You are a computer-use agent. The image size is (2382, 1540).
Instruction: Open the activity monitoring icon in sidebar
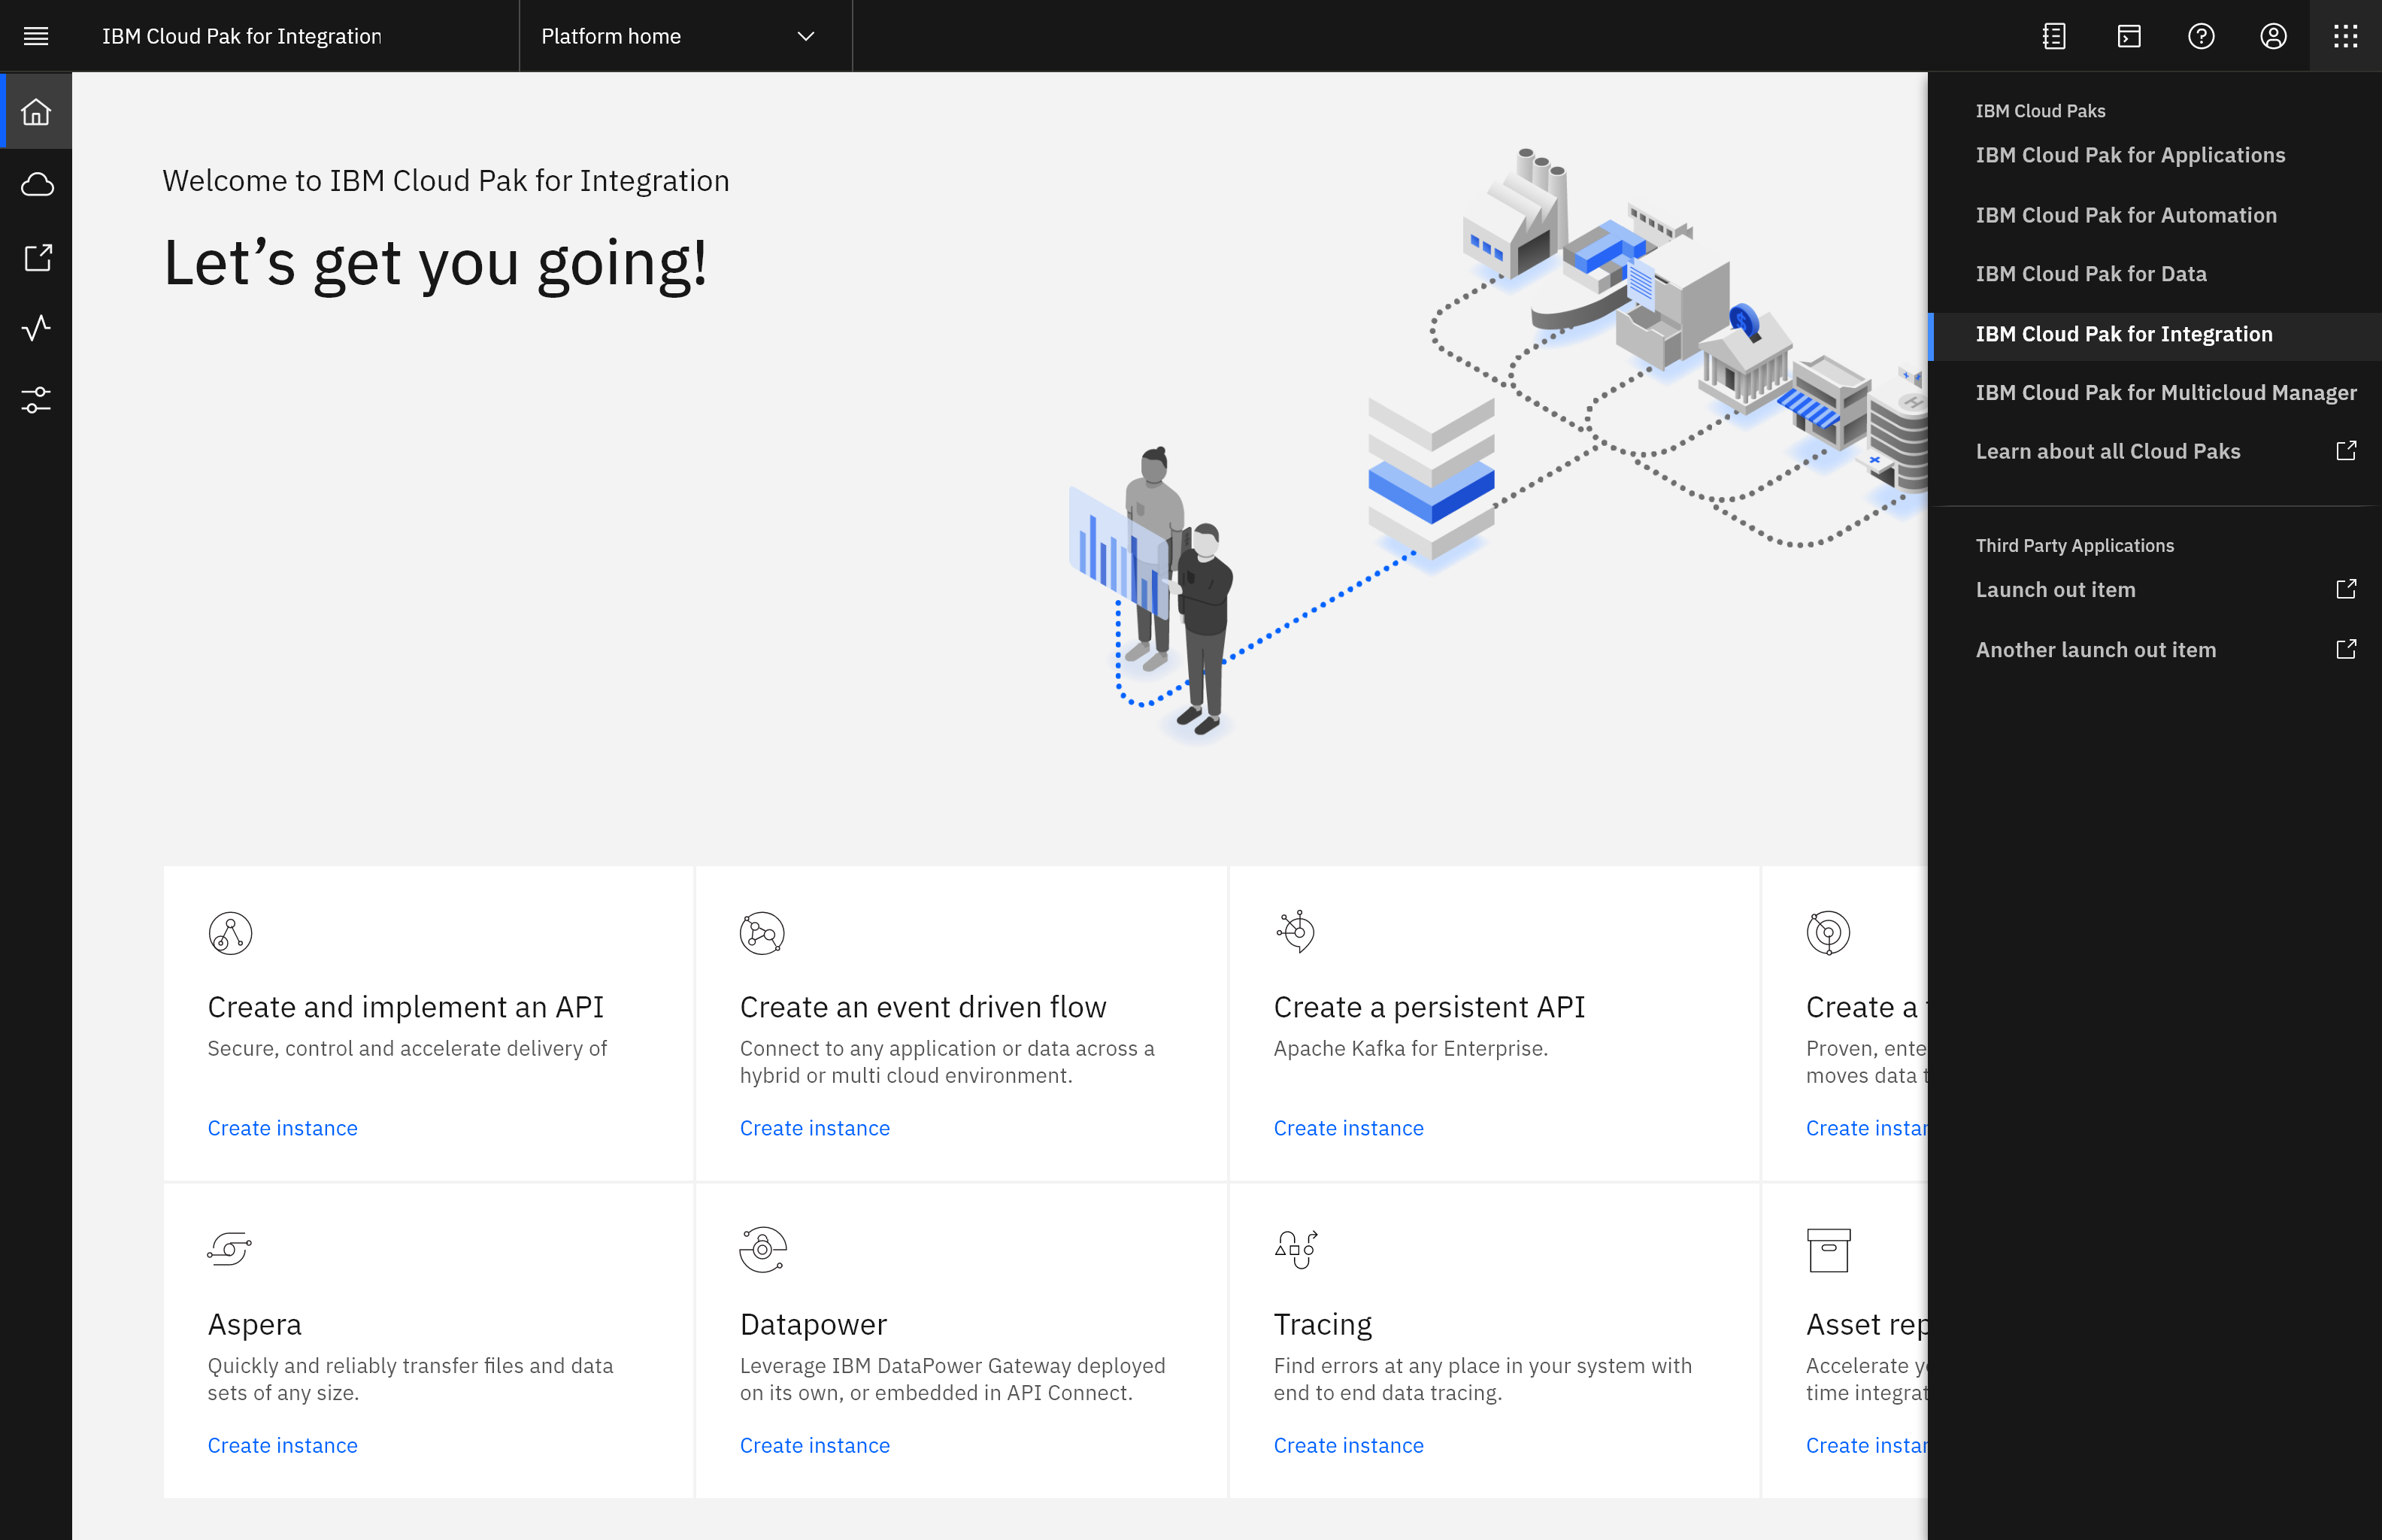pyautogui.click(x=36, y=328)
